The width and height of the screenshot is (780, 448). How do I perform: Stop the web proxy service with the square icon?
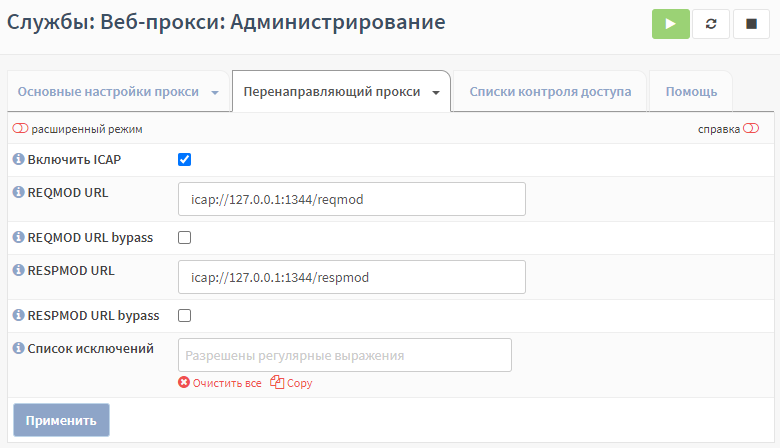click(751, 24)
